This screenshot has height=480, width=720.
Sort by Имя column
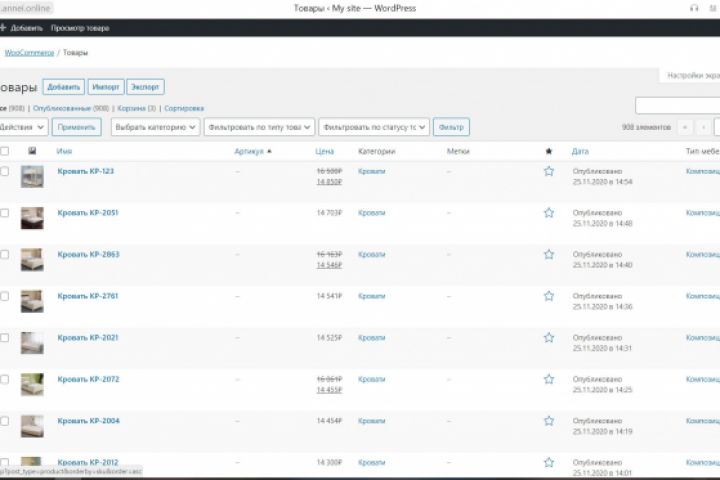[64, 151]
